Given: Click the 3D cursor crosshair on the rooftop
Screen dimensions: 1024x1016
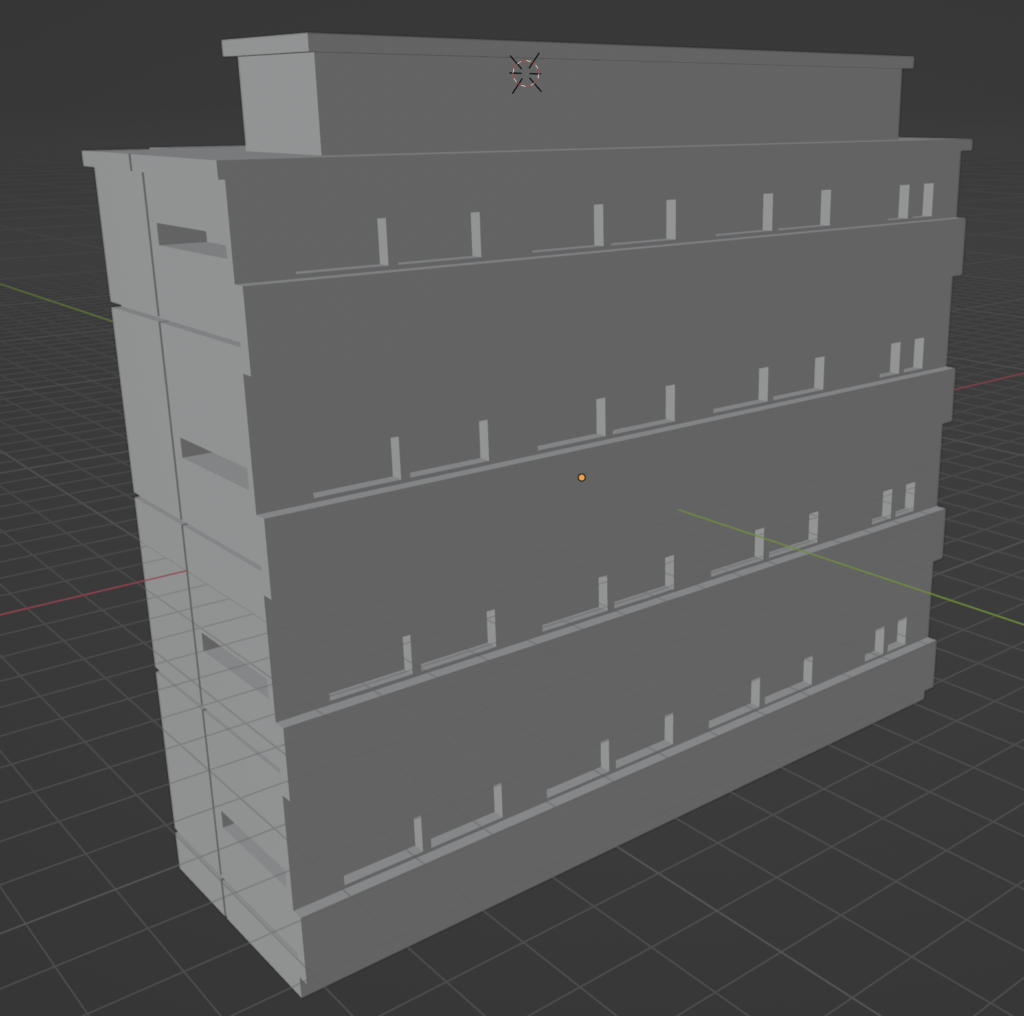Looking at the screenshot, I should (525, 73).
